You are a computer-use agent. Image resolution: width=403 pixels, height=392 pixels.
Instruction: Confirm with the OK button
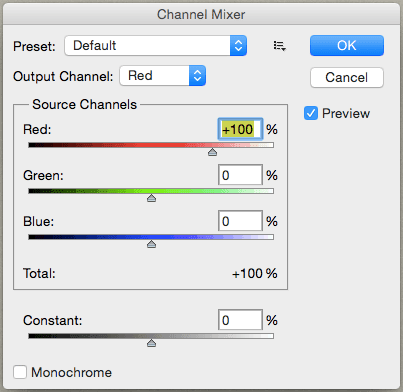point(347,46)
